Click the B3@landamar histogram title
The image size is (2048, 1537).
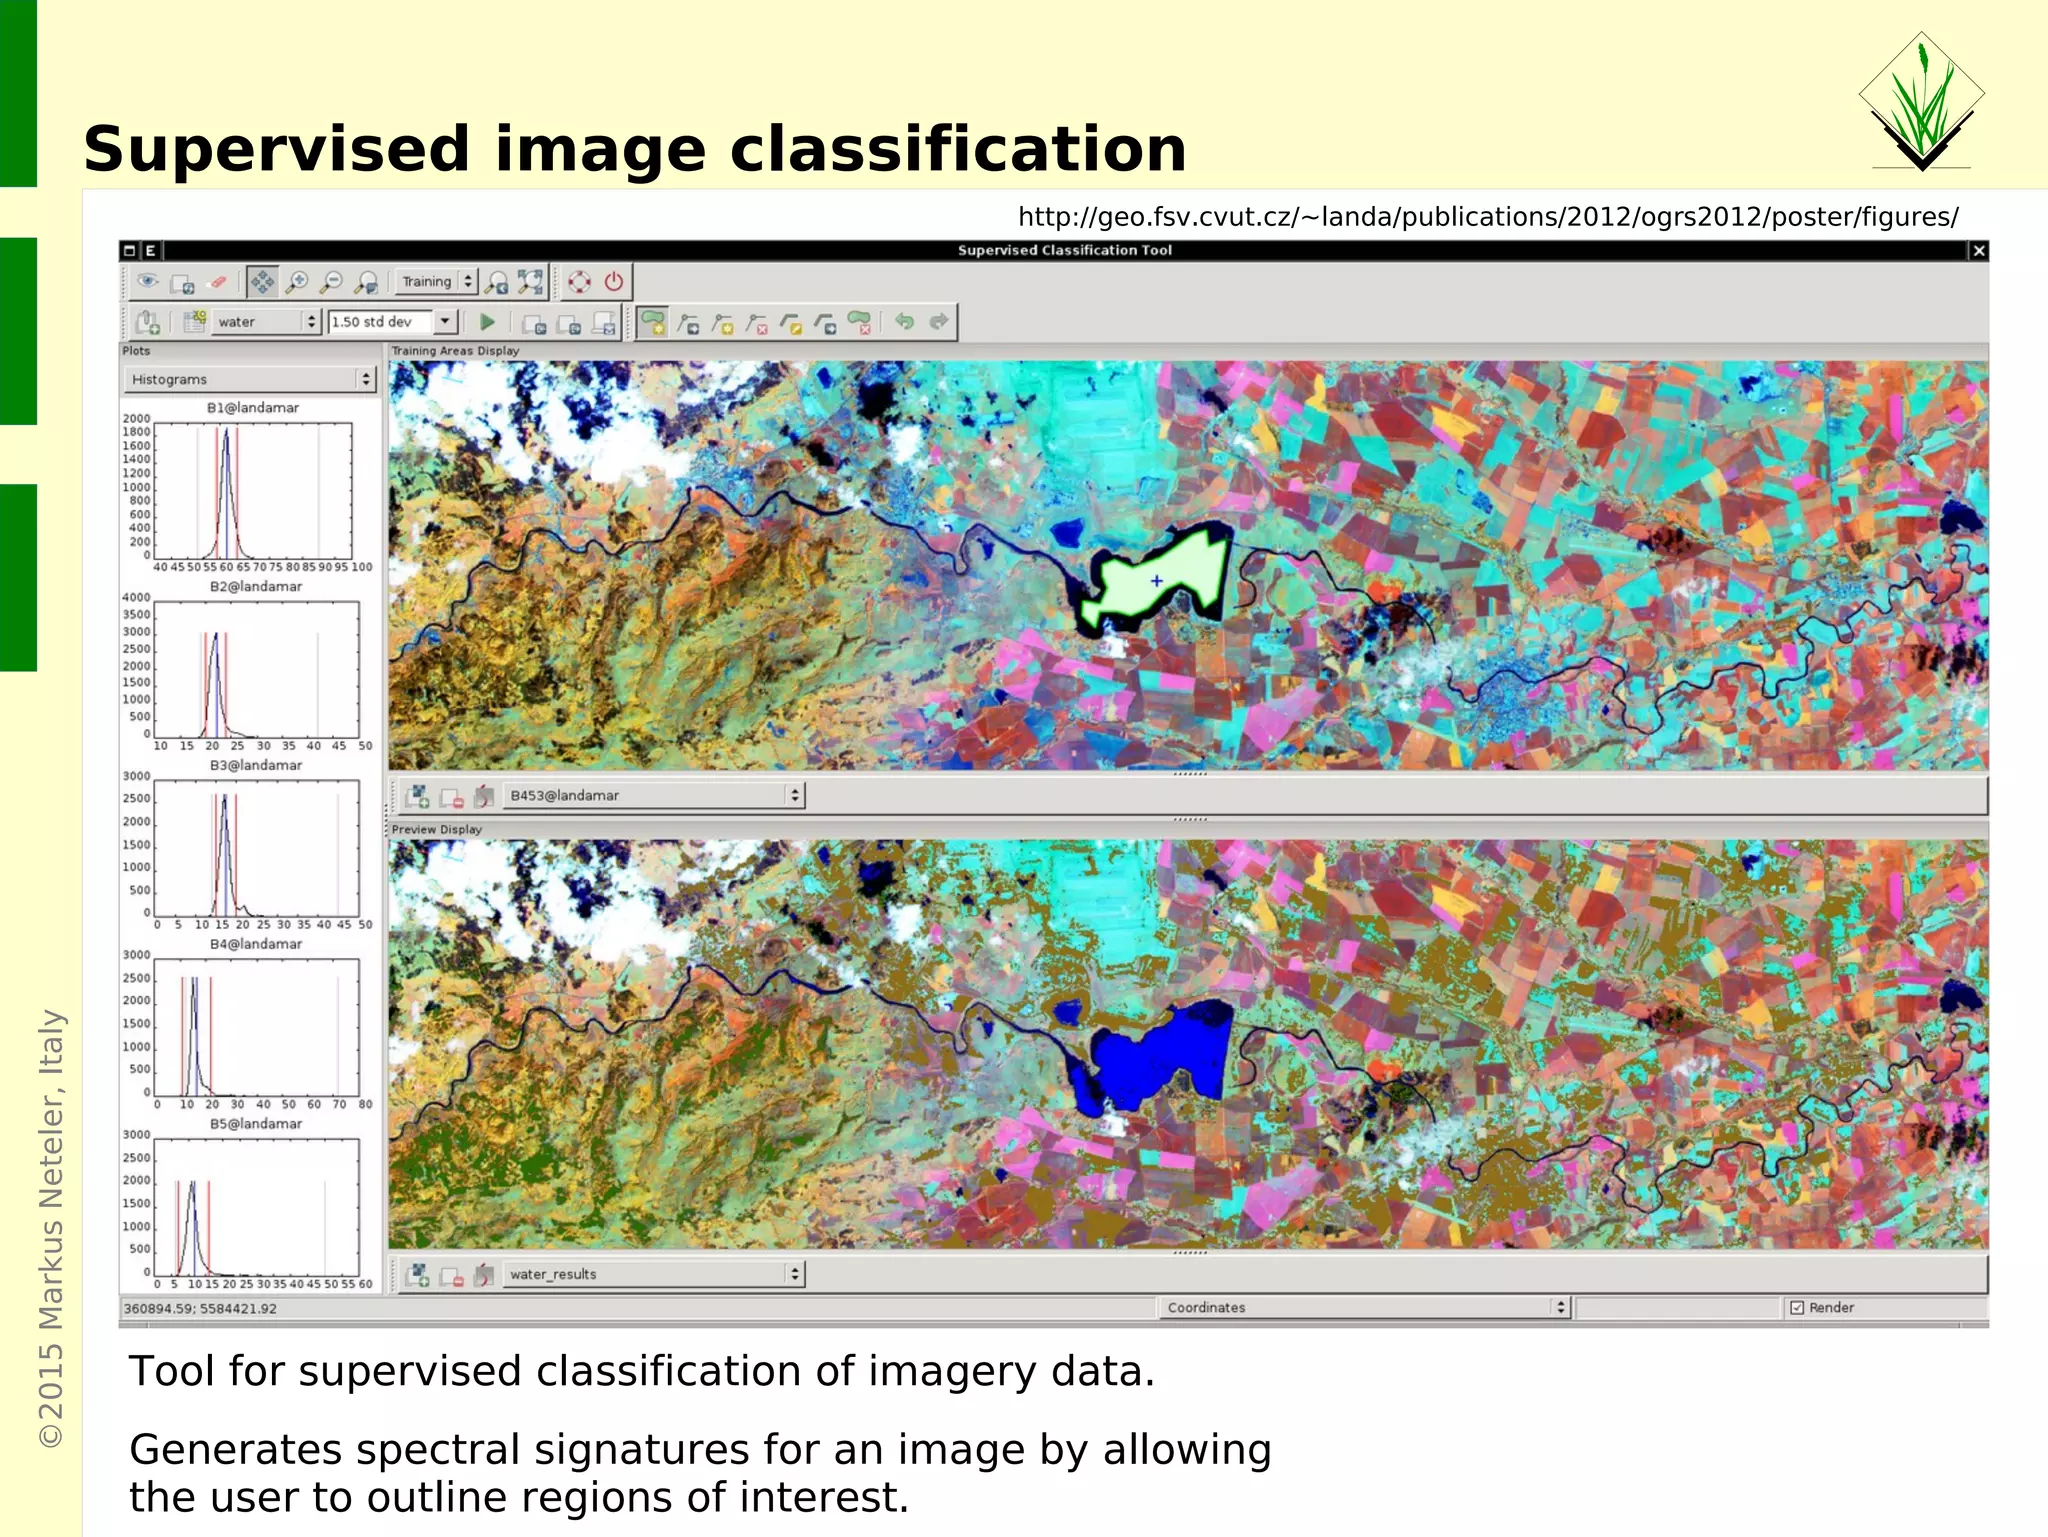pyautogui.click(x=256, y=766)
